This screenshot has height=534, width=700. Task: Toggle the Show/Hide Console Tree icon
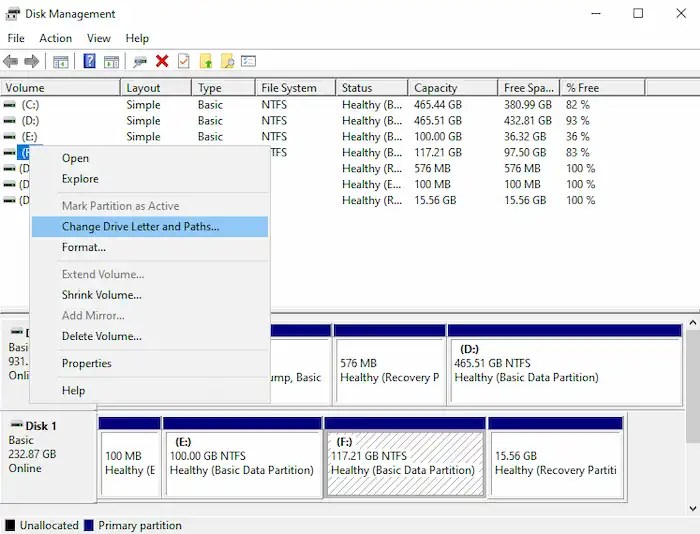[60, 62]
